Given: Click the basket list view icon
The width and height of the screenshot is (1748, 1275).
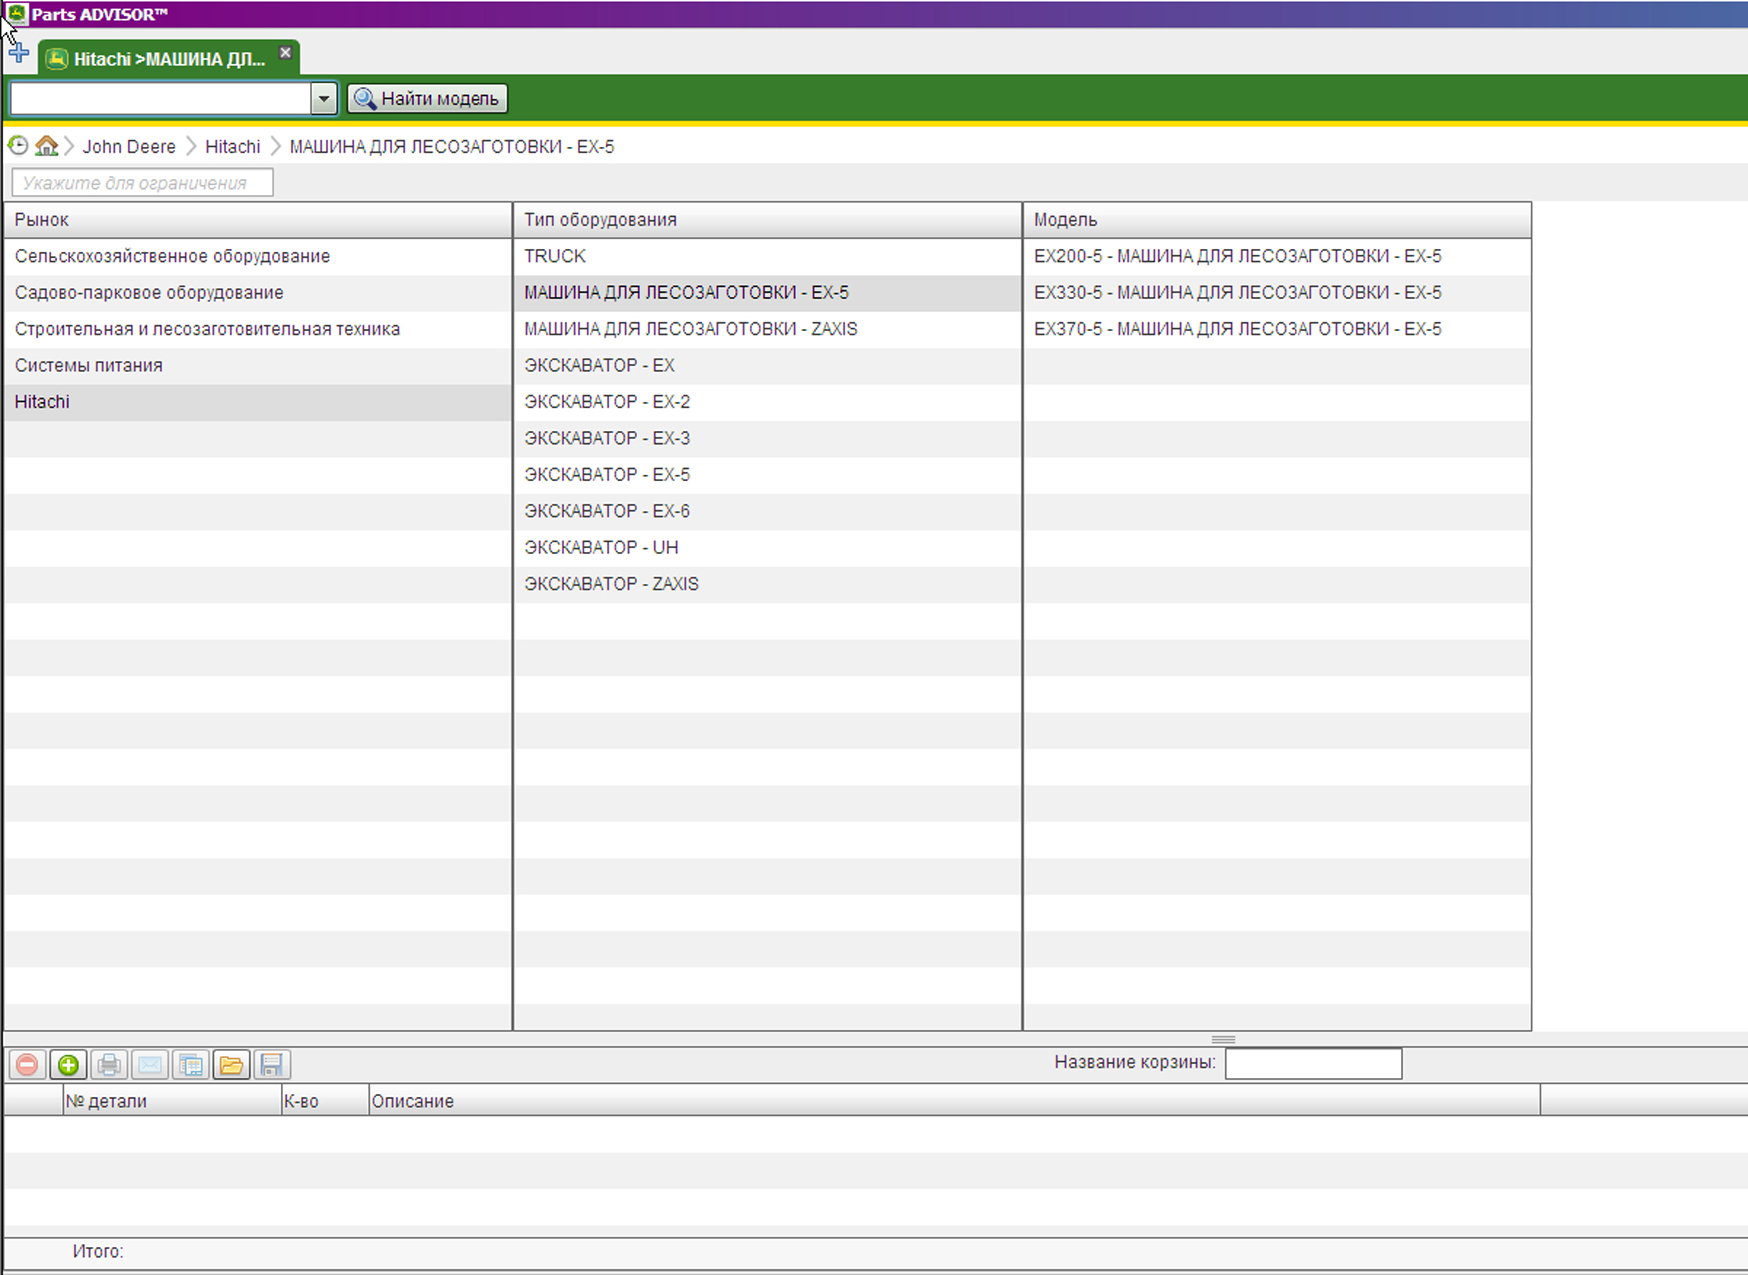Looking at the screenshot, I should 190,1065.
